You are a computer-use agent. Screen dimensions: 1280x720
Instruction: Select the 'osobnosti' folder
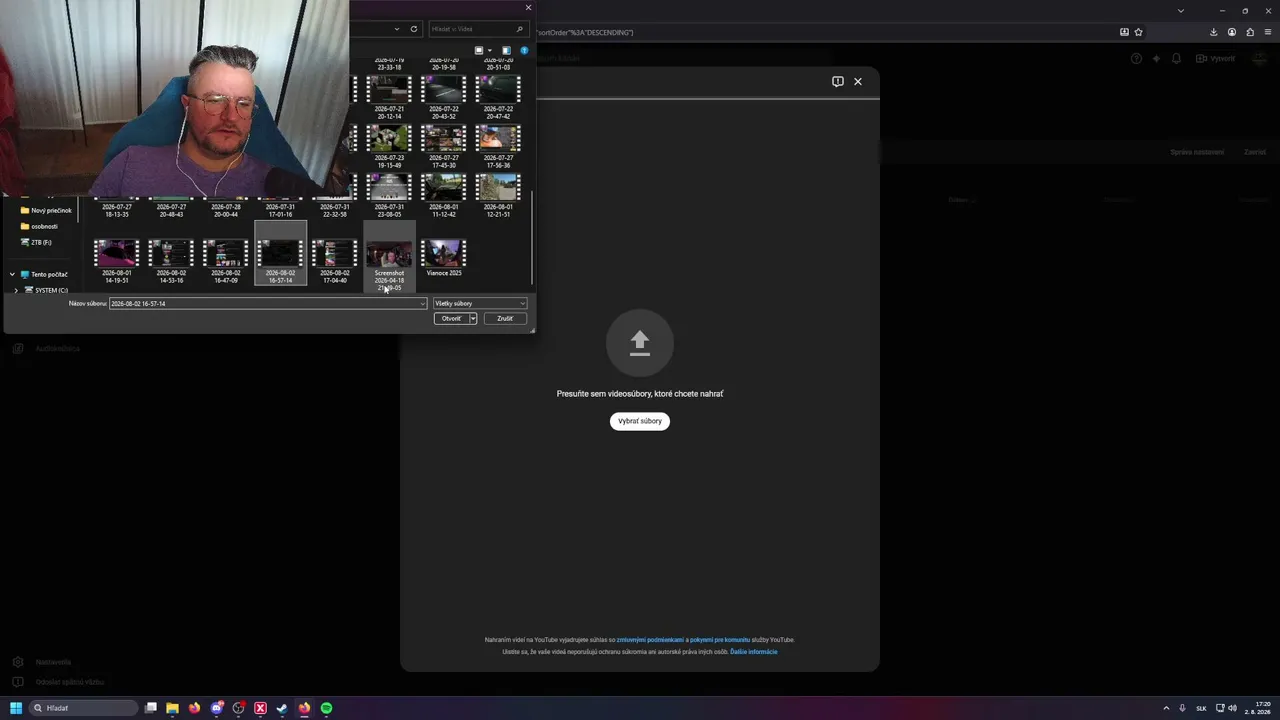[x=39, y=226]
